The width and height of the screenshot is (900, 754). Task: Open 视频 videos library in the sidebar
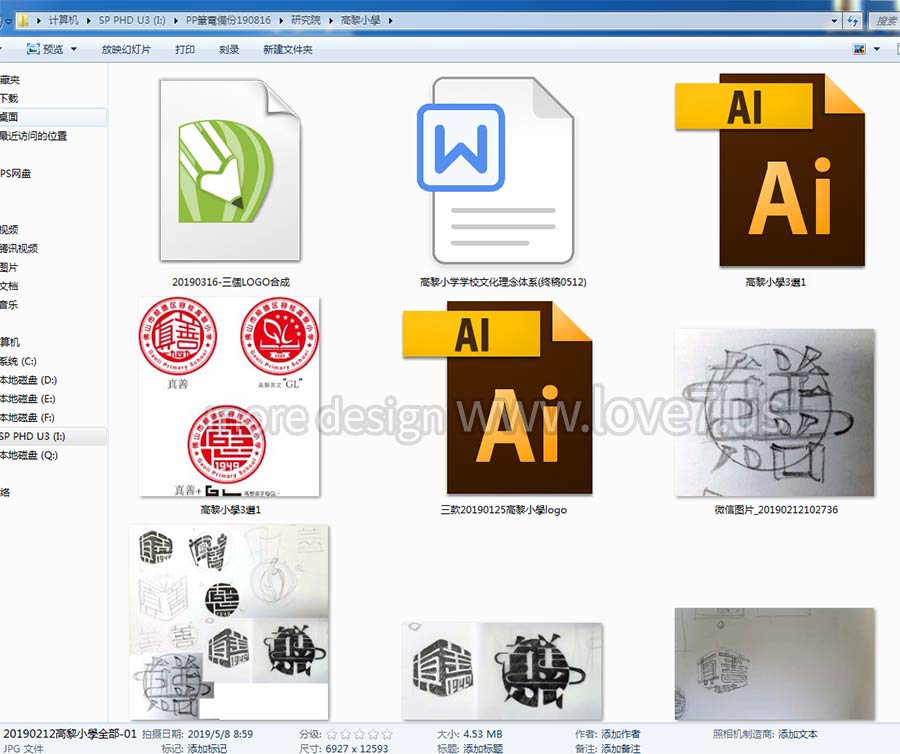tap(9, 230)
